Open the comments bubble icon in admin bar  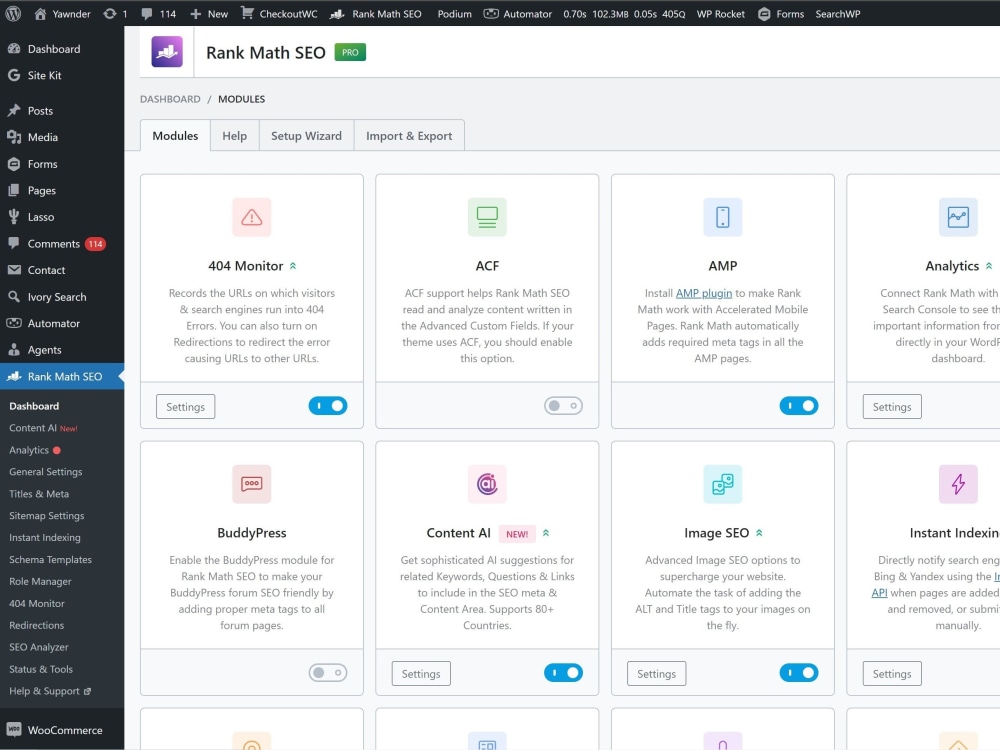147,13
